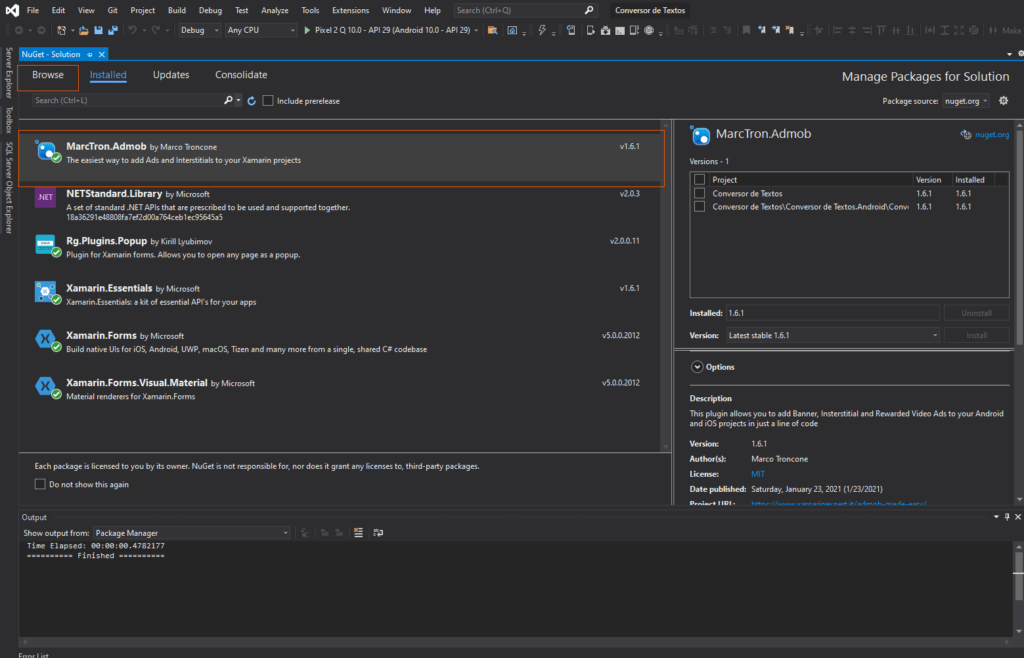1024x658 pixels.
Task: Click the NuGet package search field
Action: pyautogui.click(x=127, y=101)
